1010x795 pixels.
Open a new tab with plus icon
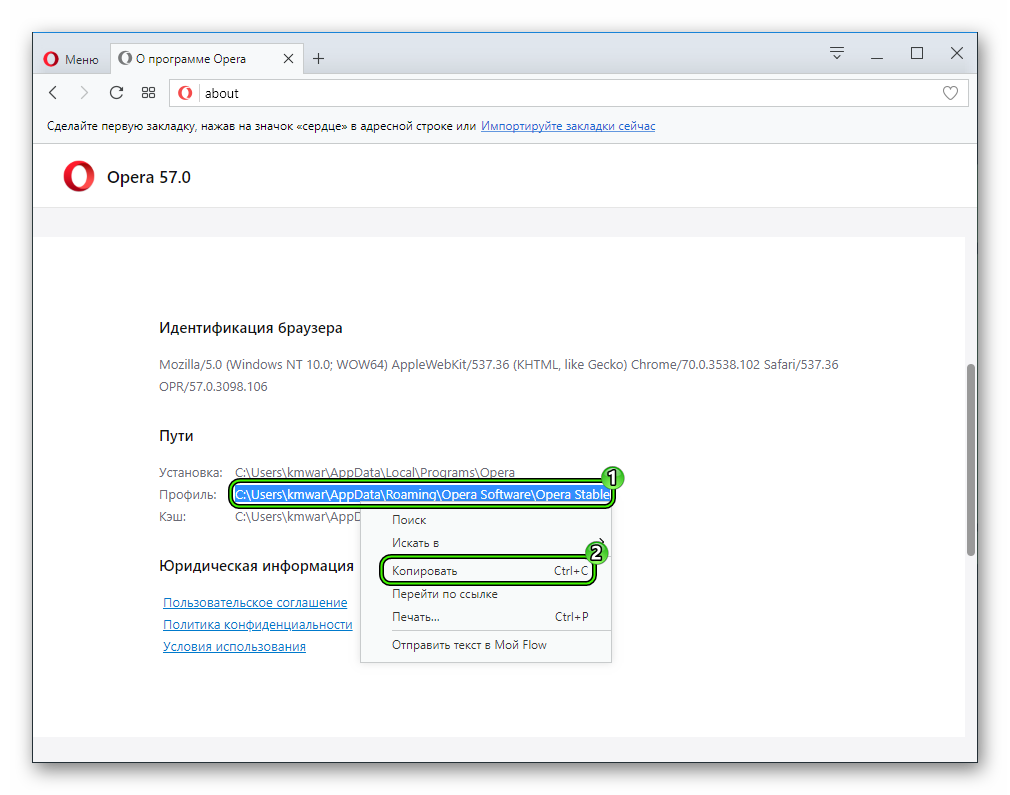click(x=318, y=59)
